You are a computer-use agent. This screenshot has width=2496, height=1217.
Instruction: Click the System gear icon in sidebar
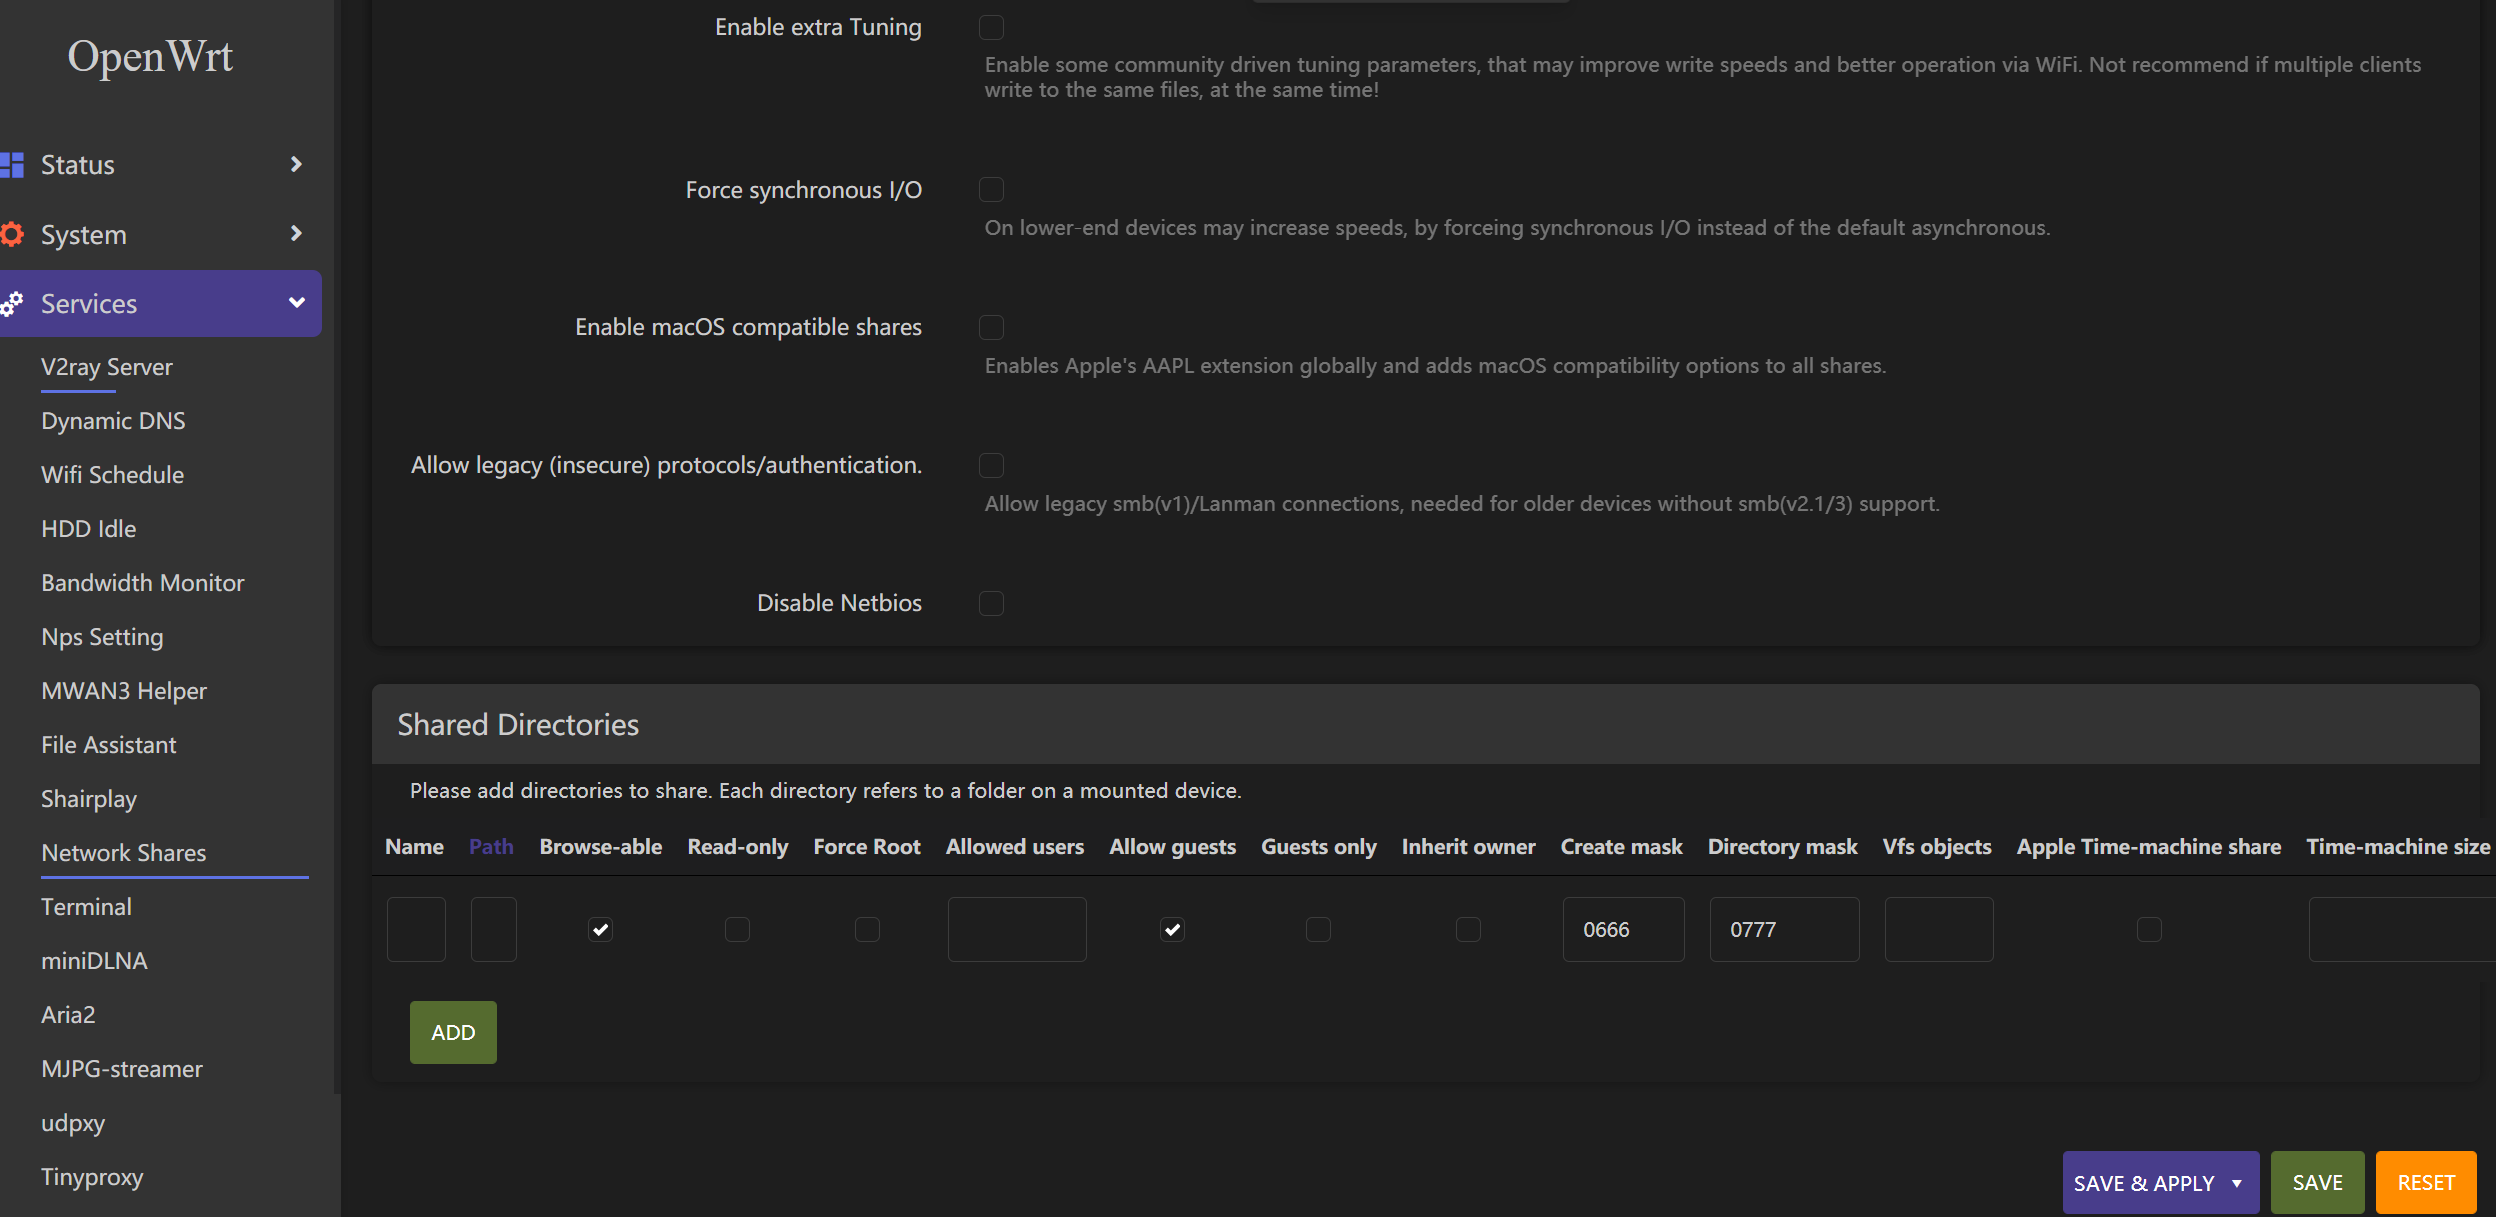click(12, 234)
